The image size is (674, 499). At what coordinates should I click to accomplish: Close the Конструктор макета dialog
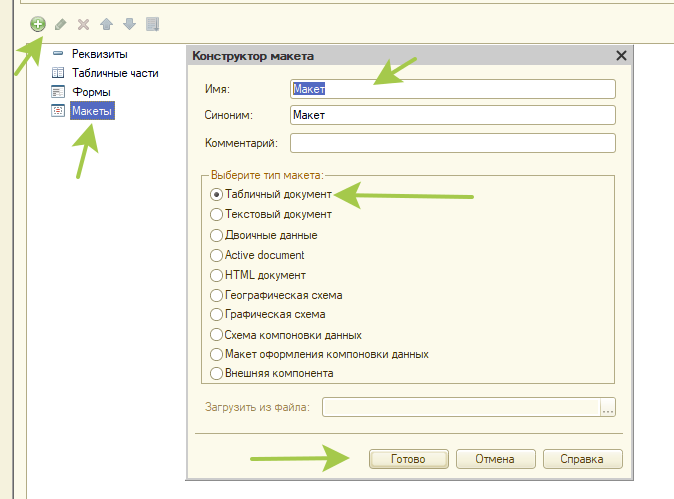[621, 57]
